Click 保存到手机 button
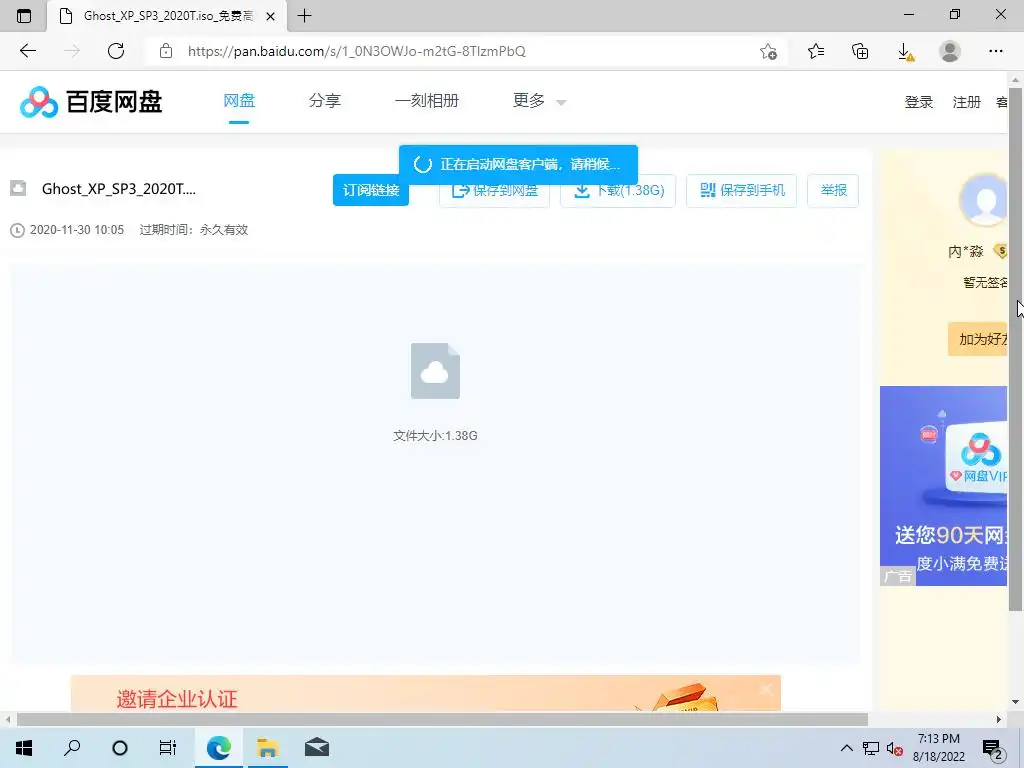 click(741, 191)
